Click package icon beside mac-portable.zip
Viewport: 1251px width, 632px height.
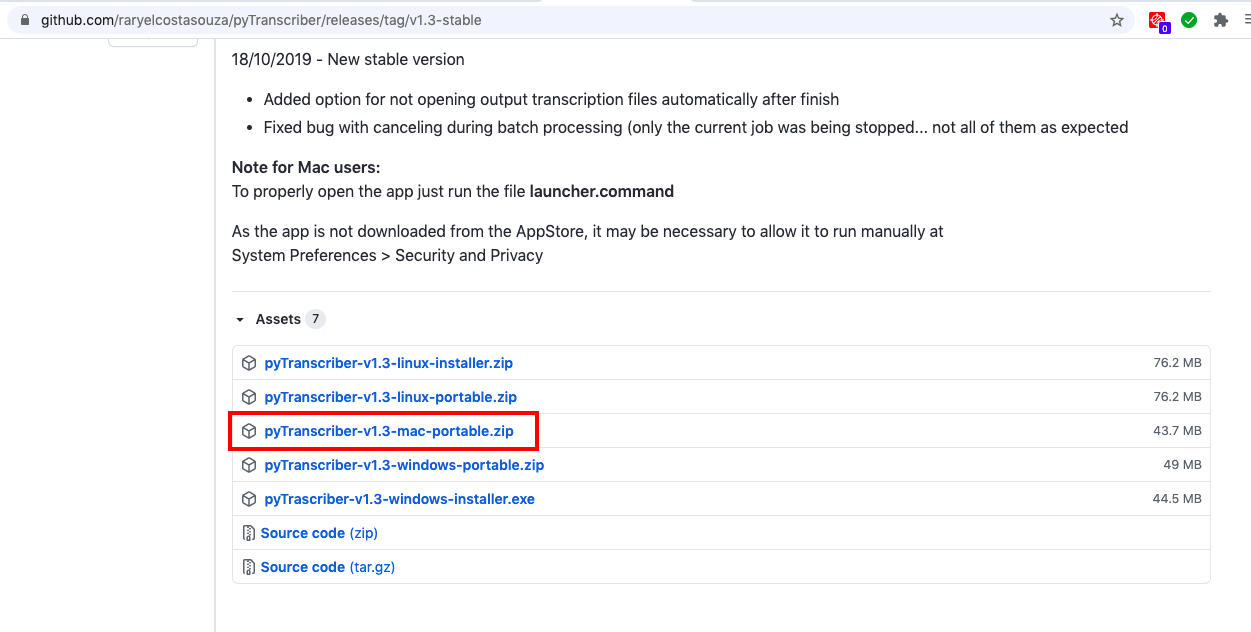[x=249, y=431]
